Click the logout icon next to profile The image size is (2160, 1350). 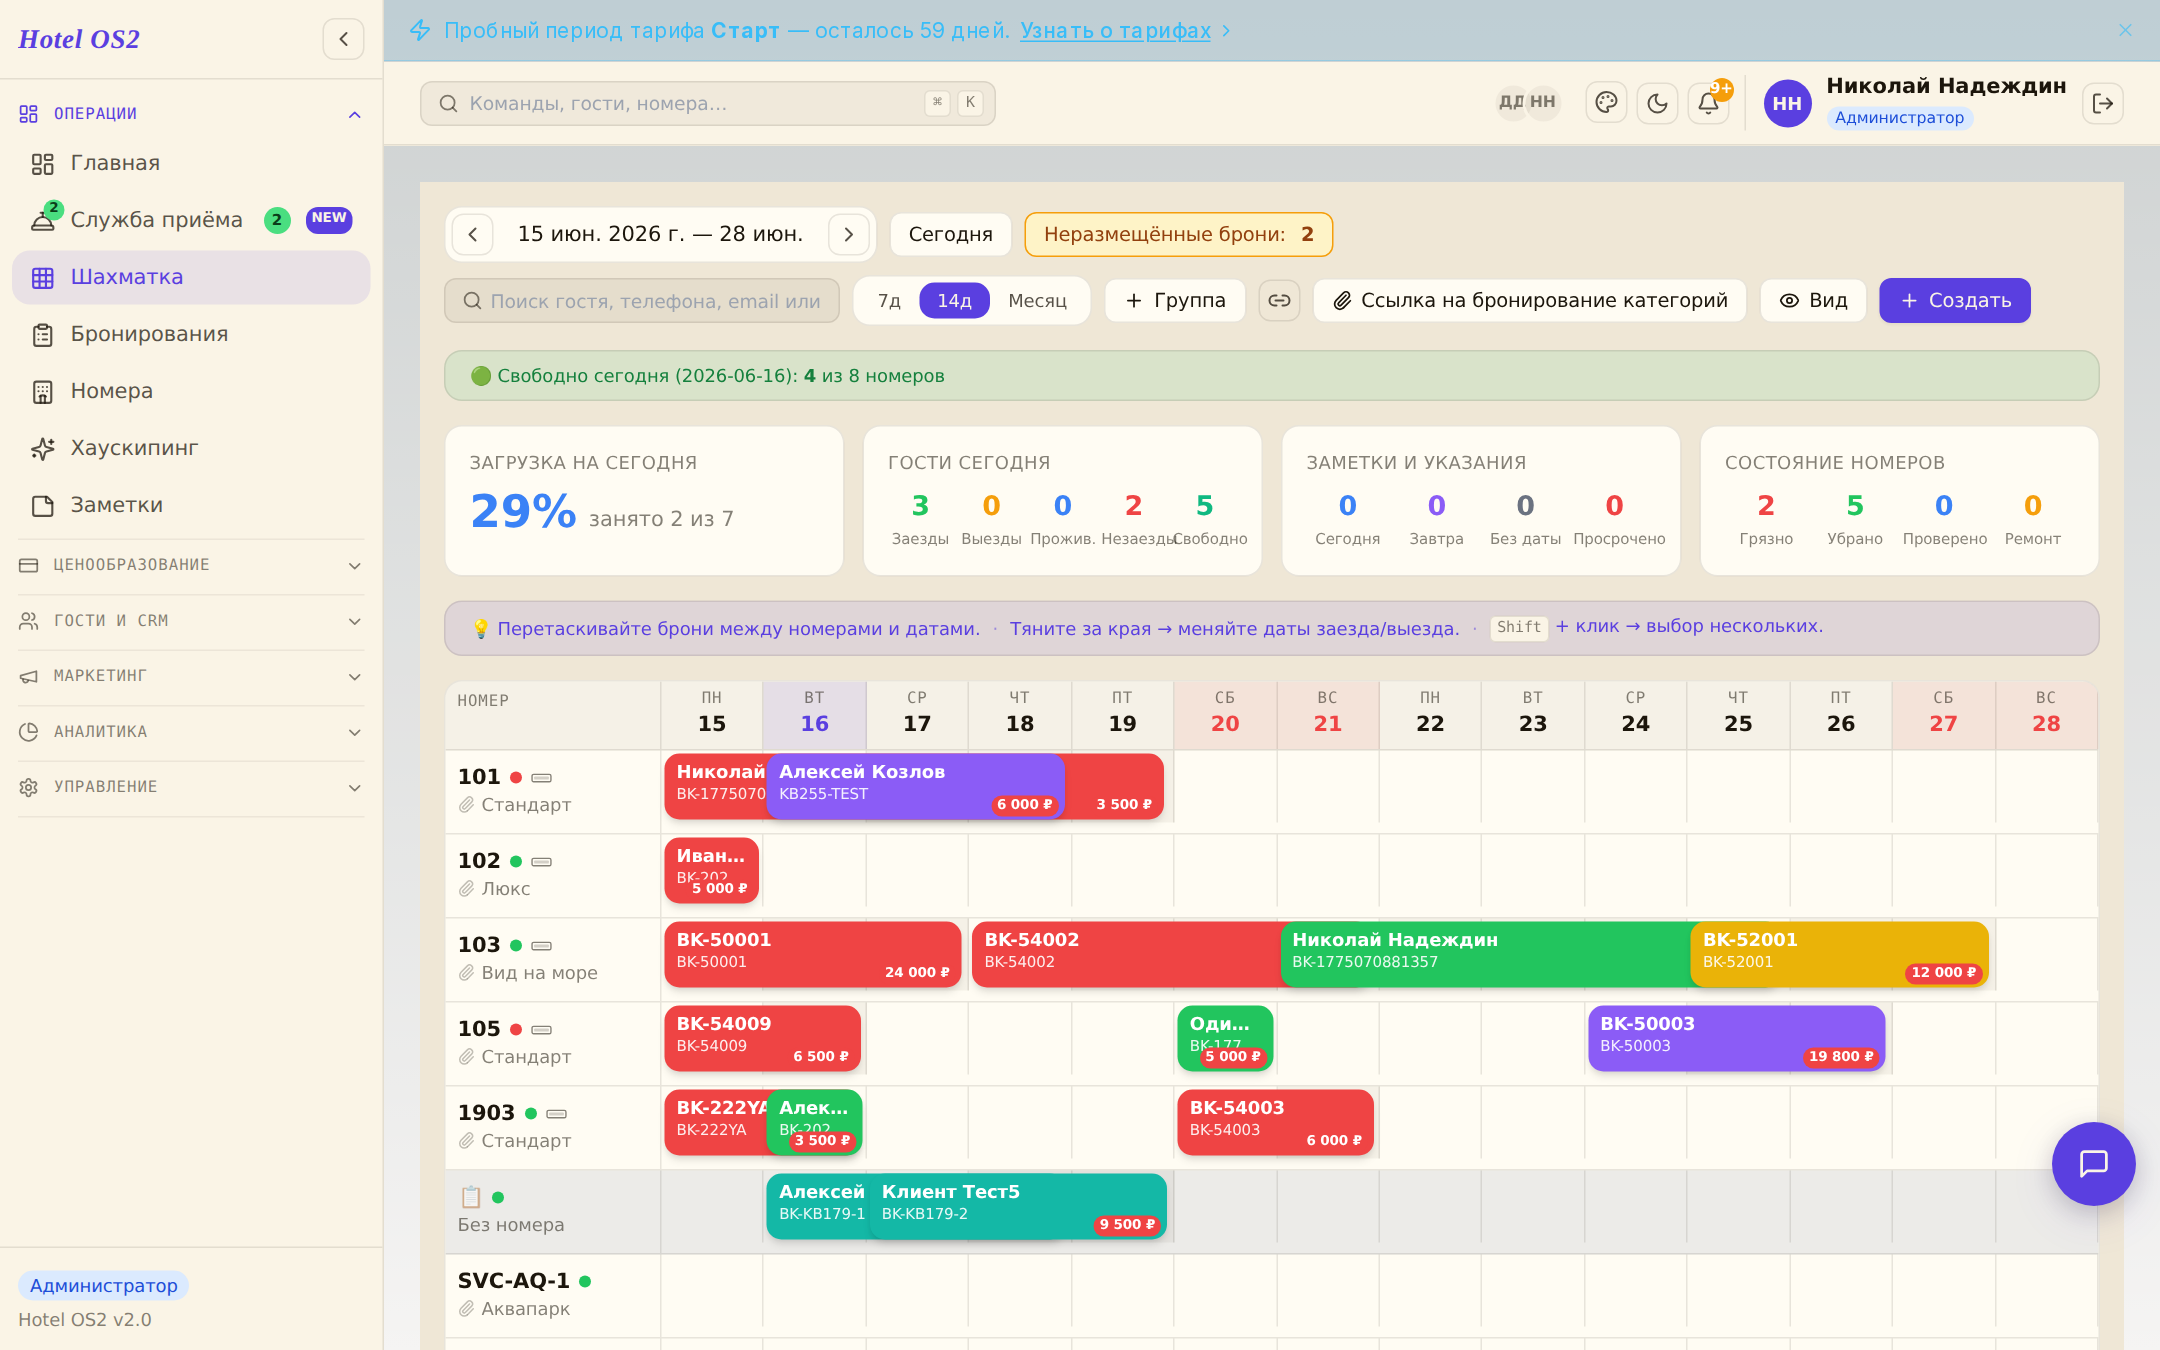point(2103,103)
